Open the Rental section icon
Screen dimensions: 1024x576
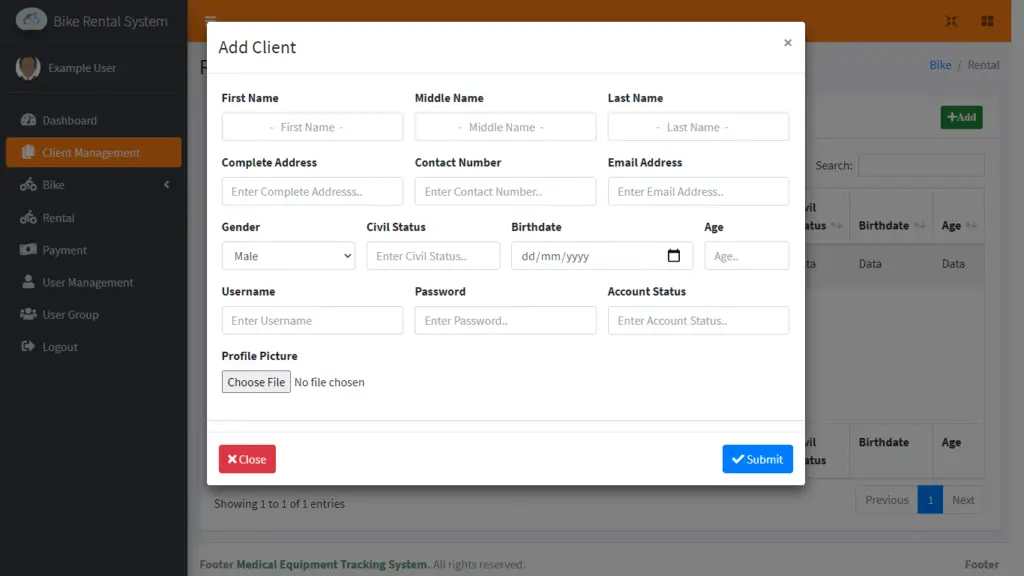pyautogui.click(x=28, y=217)
